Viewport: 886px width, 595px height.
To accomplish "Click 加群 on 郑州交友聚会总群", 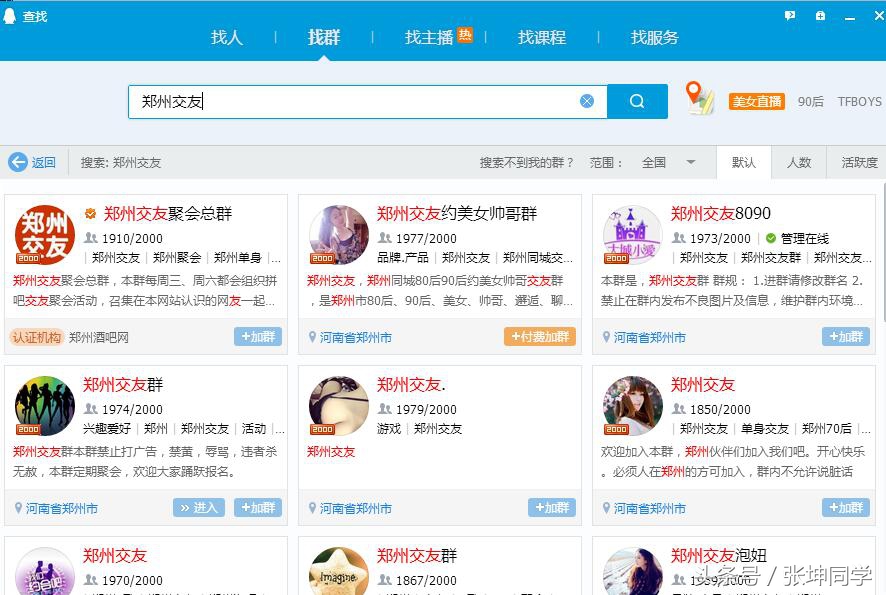I will 257,337.
